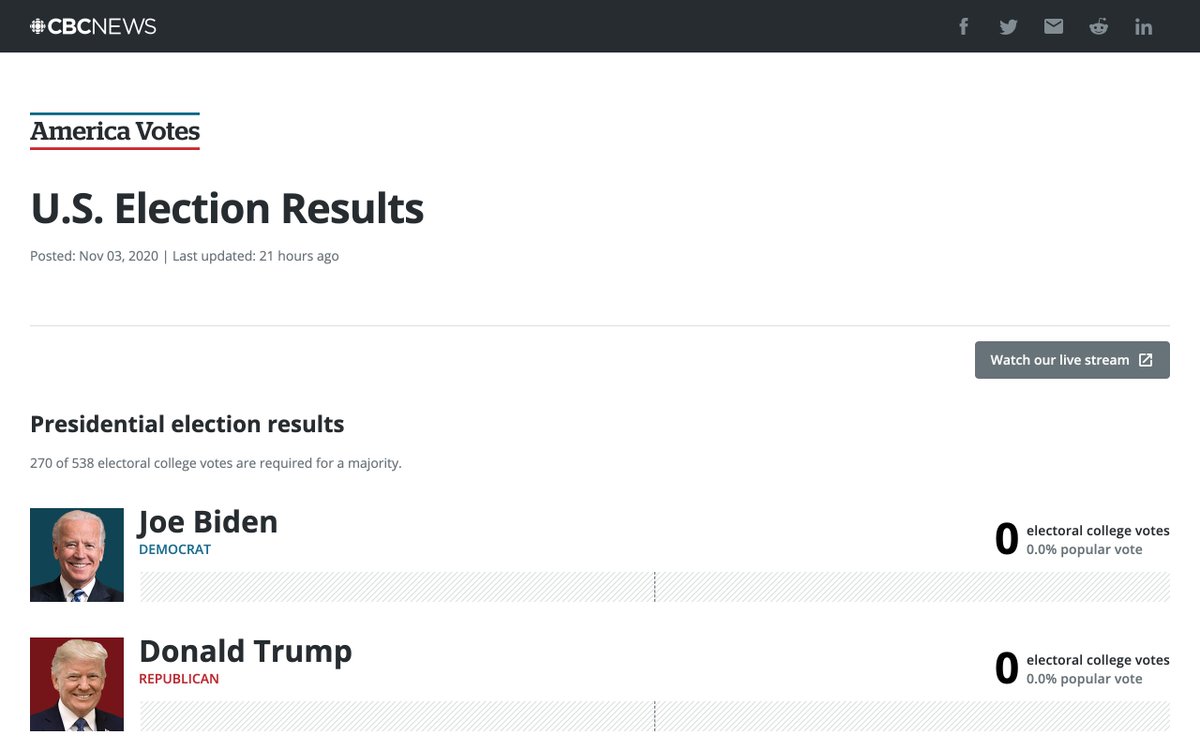Image resolution: width=1200 pixels, height=750 pixels.
Task: Share the page on Facebook
Action: [964, 27]
